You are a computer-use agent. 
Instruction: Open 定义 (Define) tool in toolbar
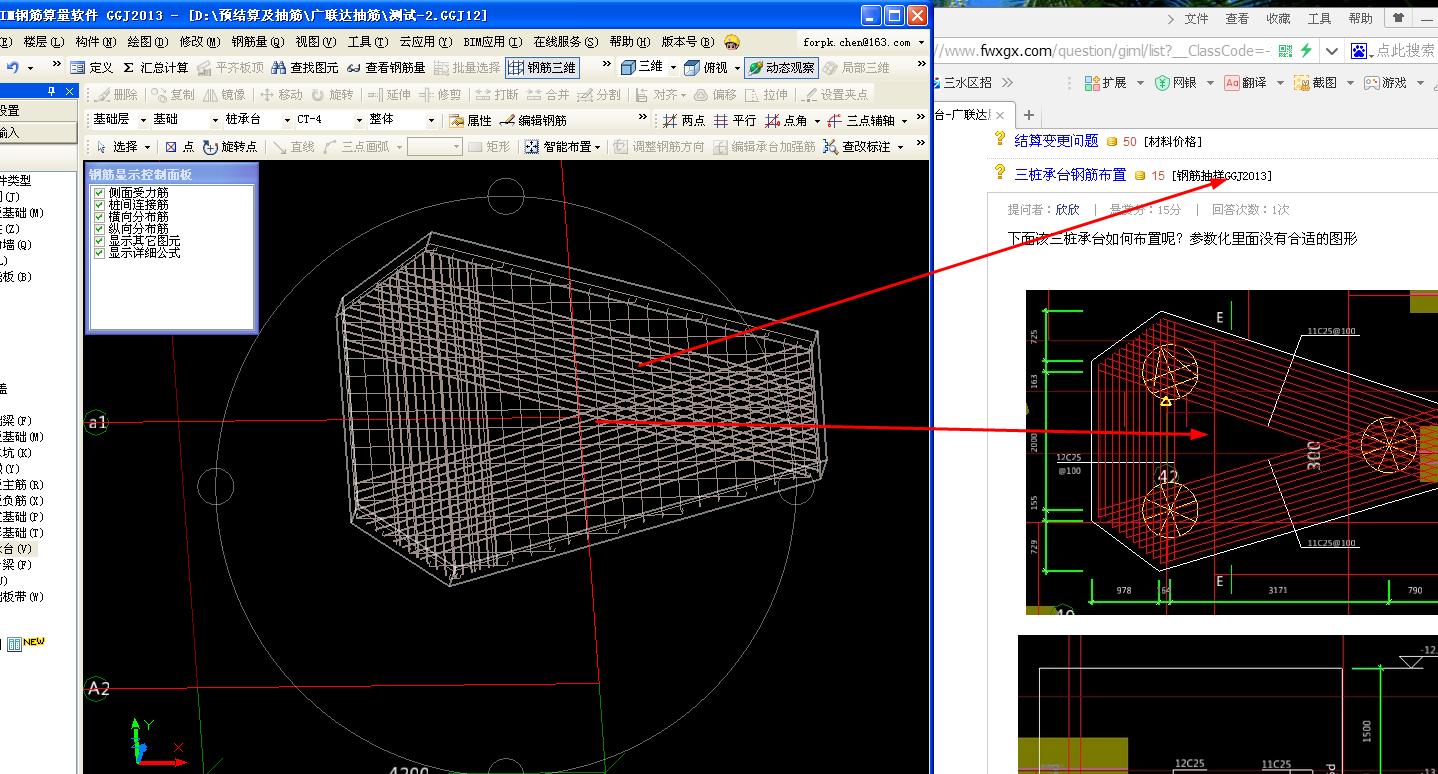[92, 67]
